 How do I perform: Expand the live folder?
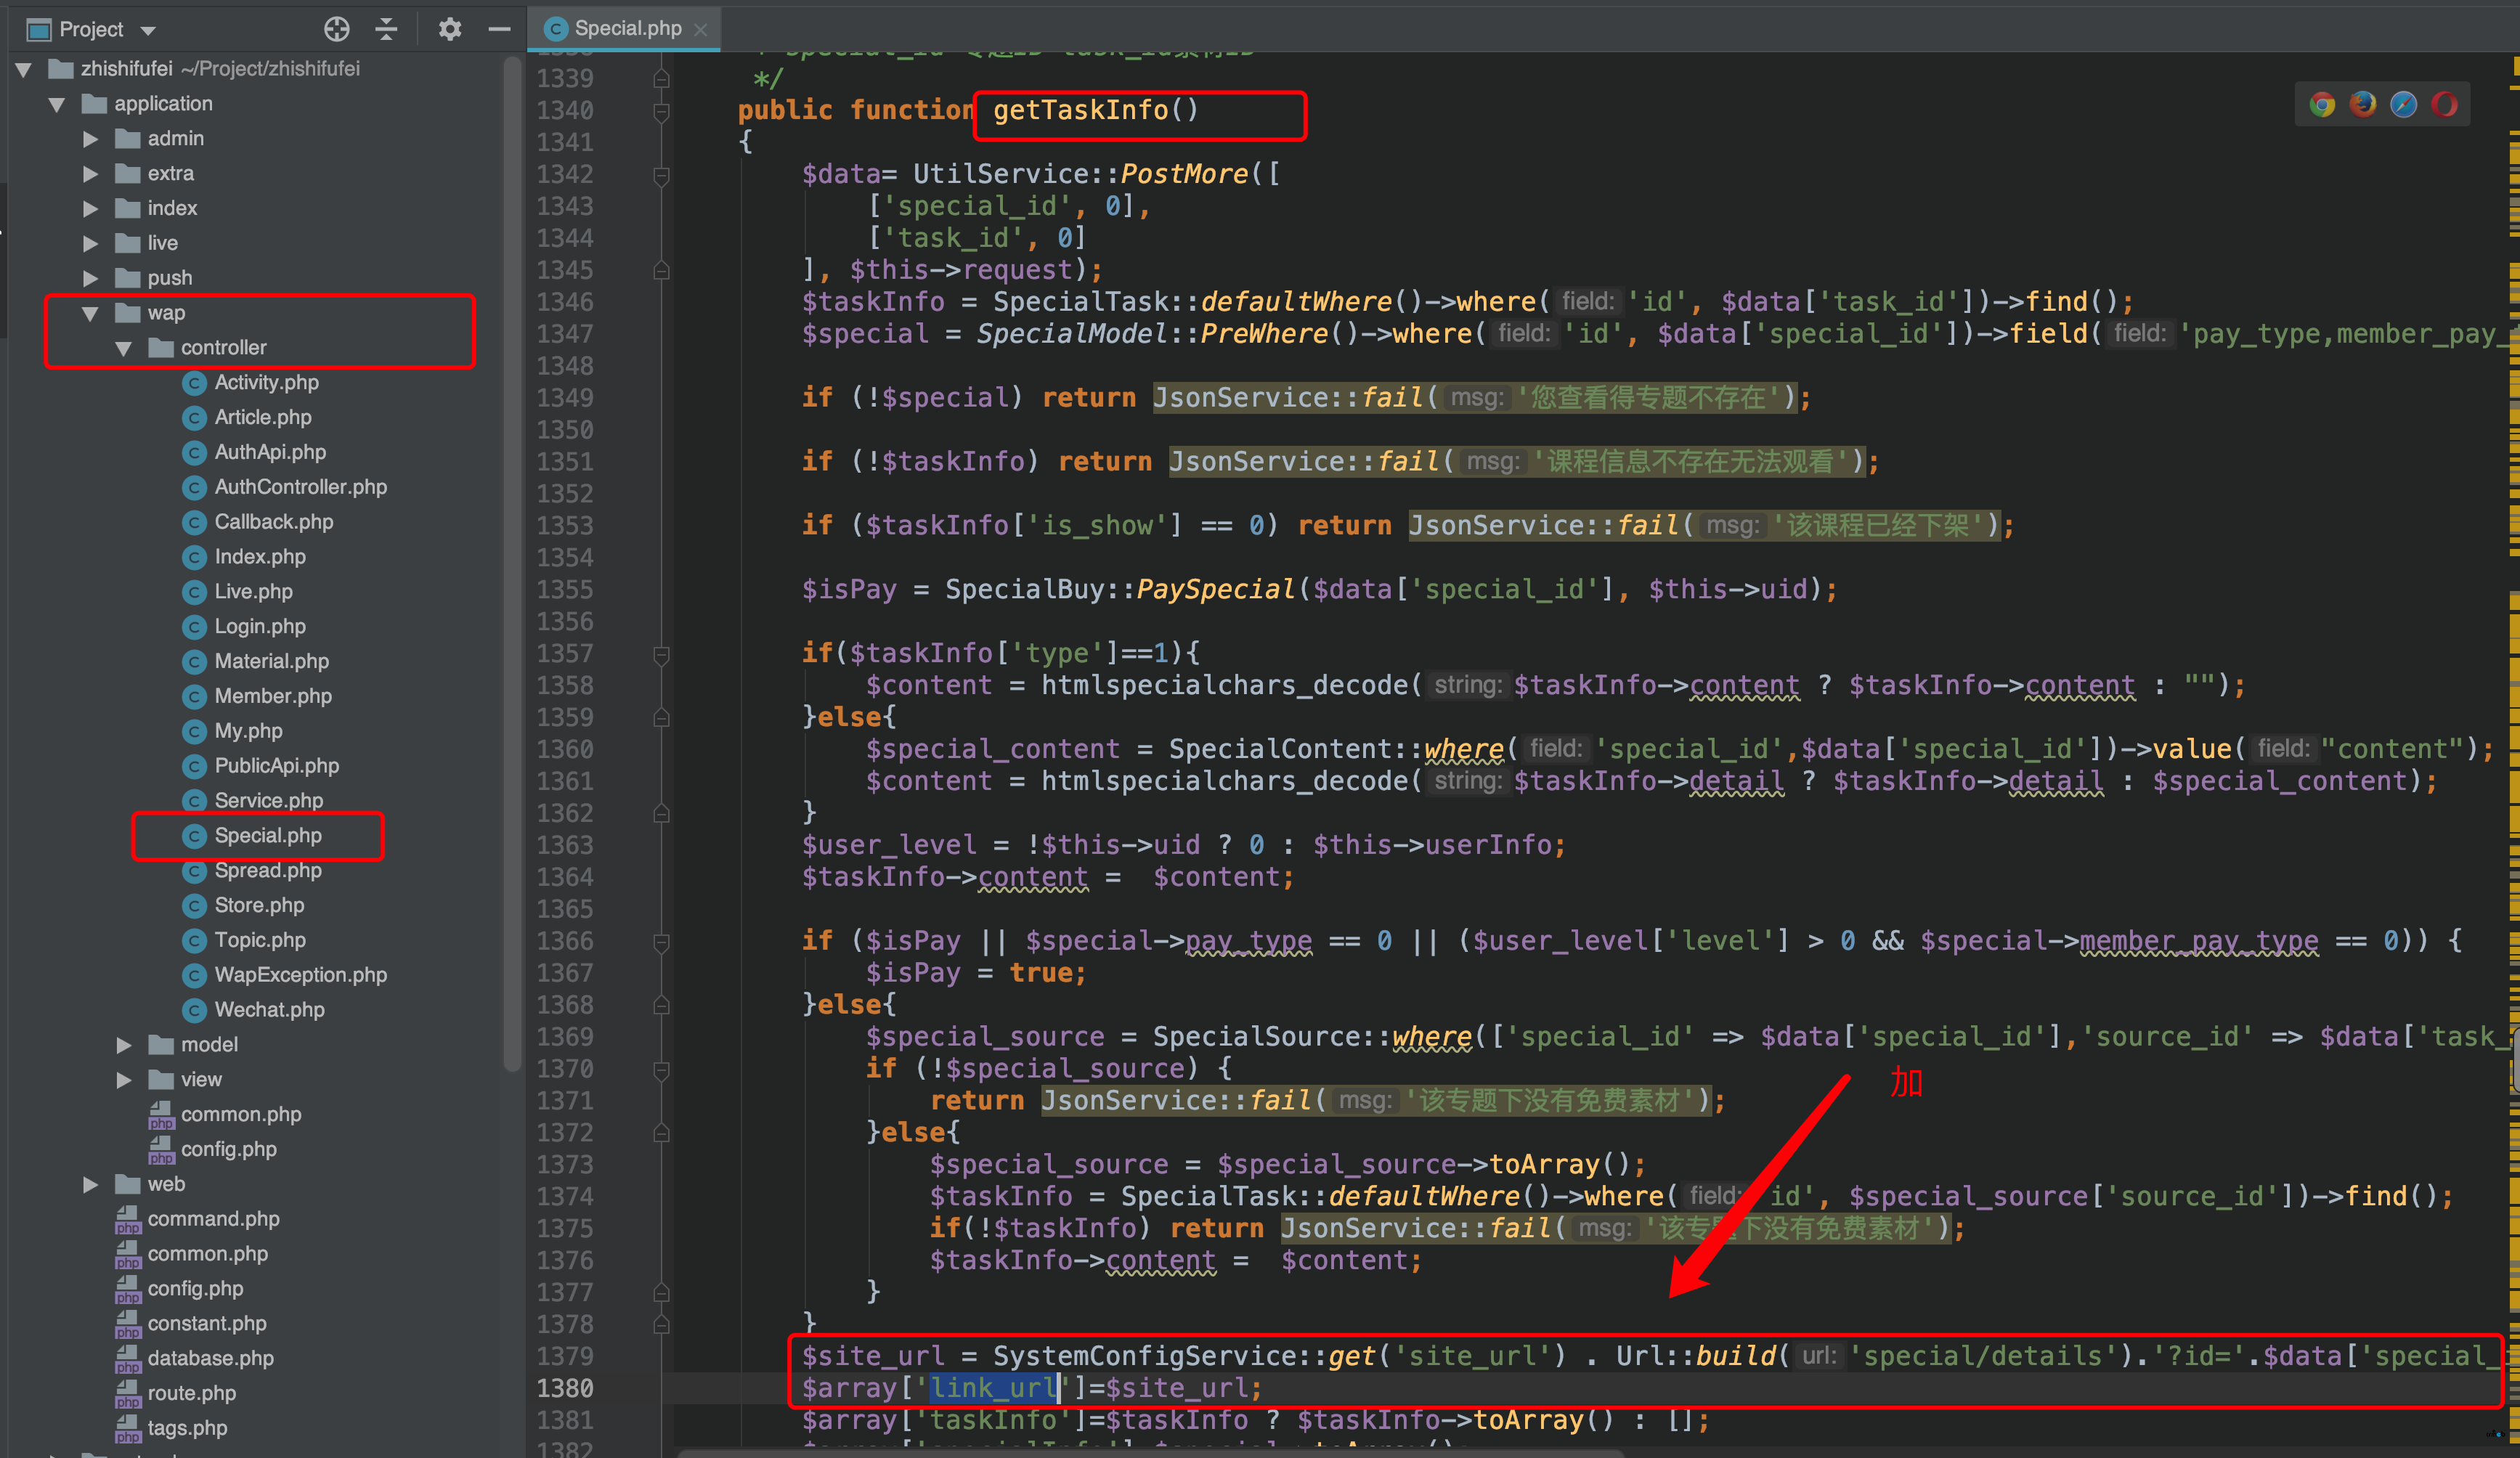pos(91,243)
